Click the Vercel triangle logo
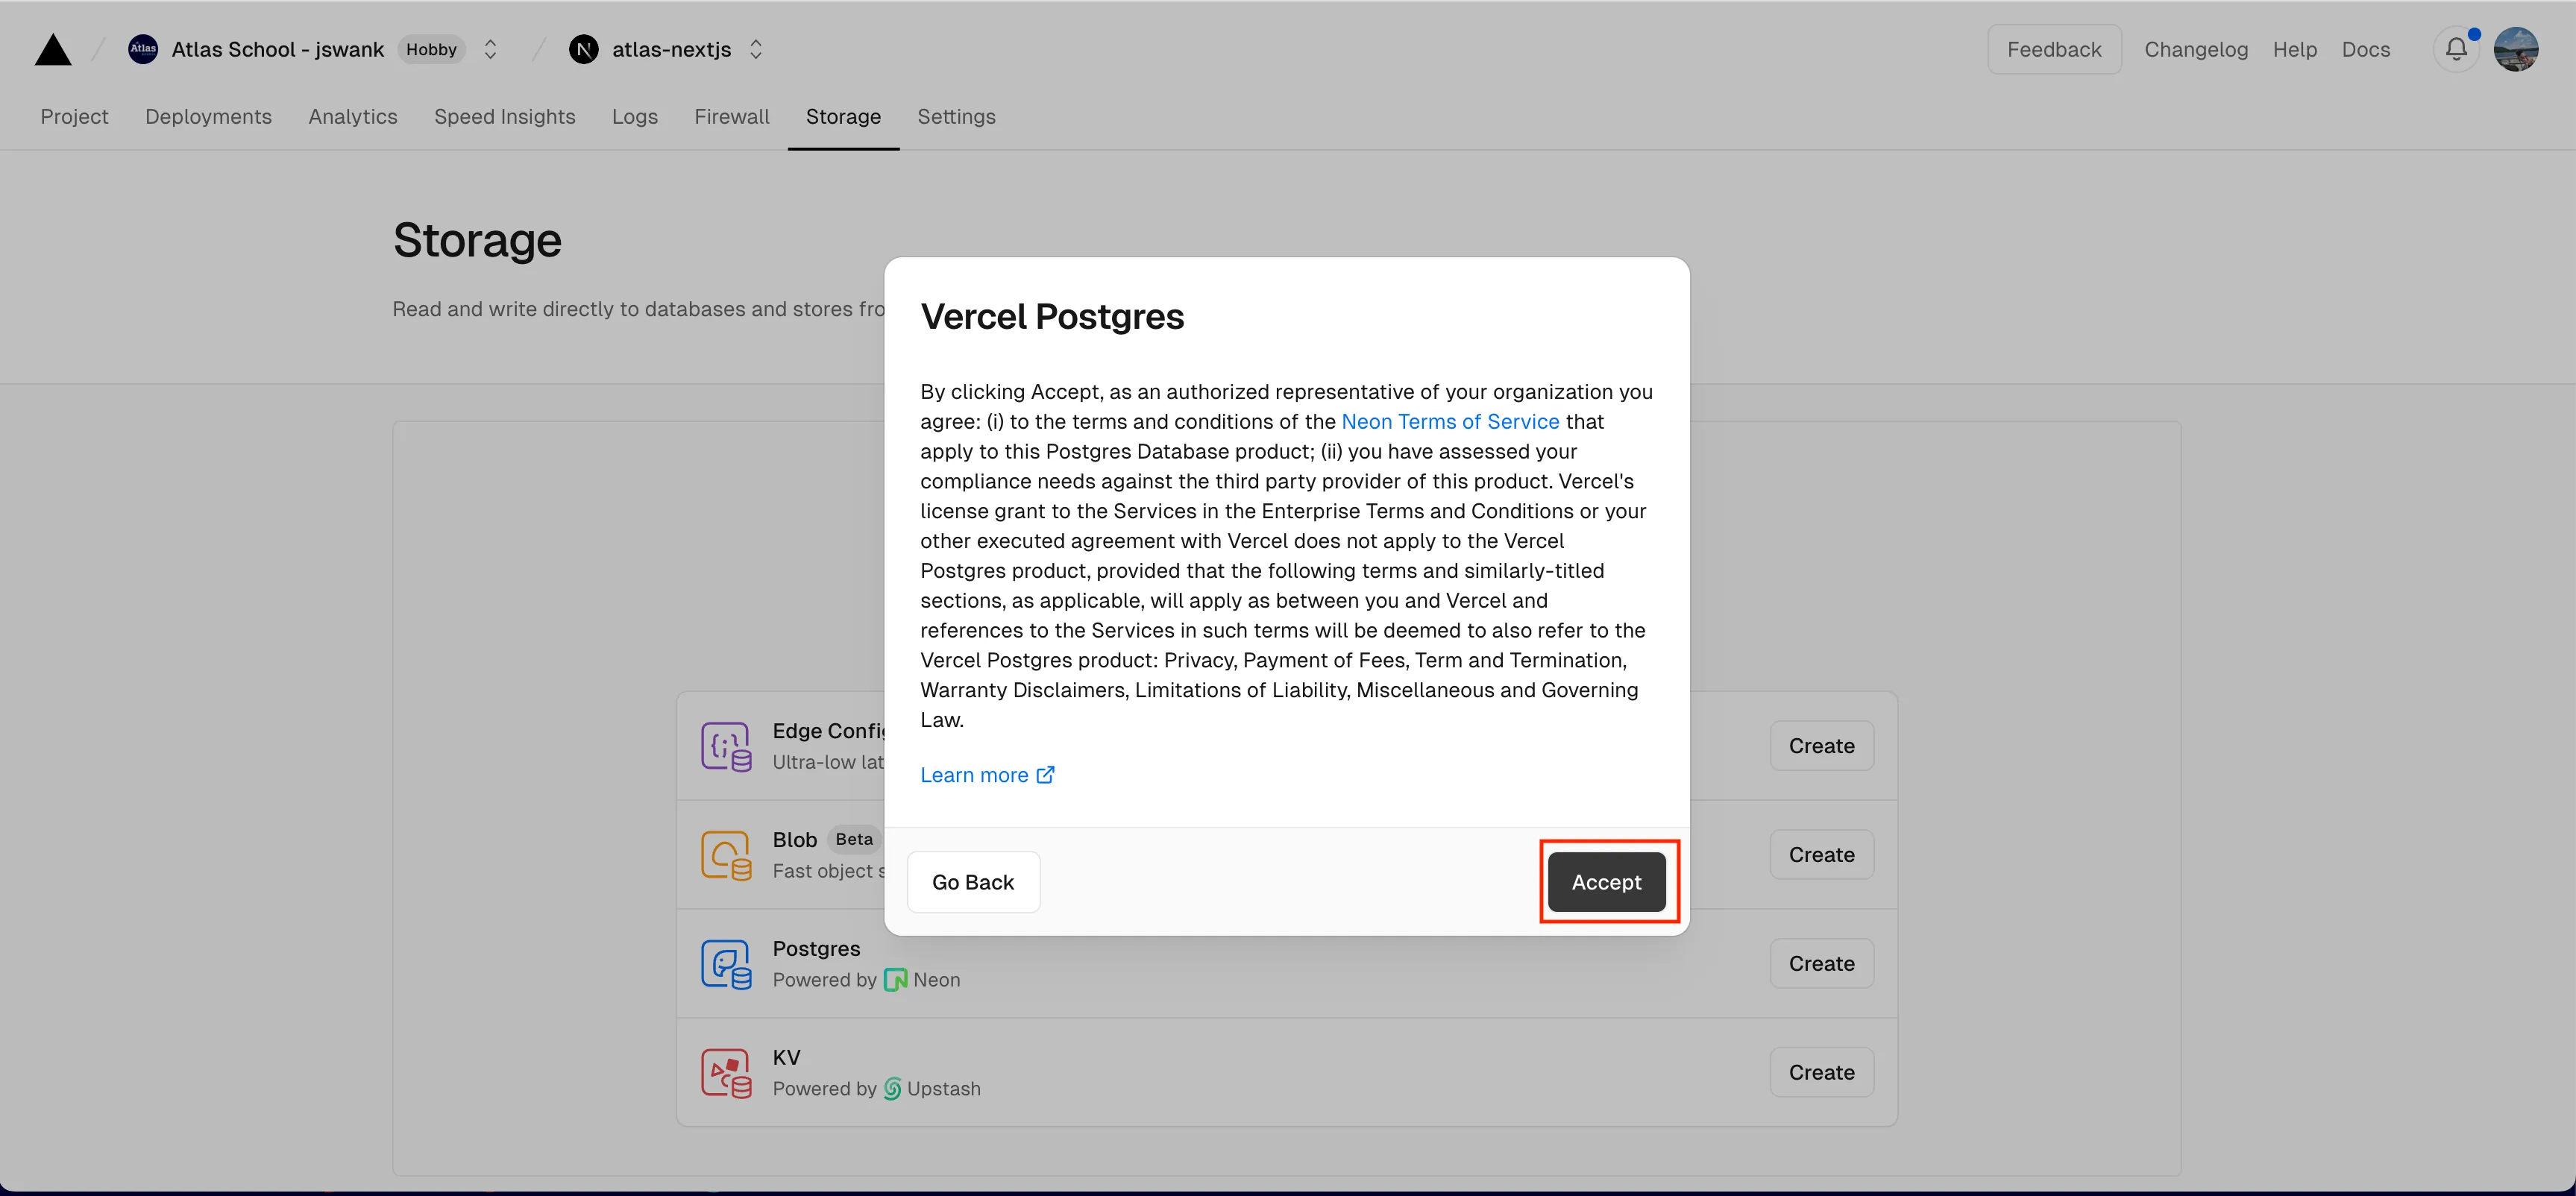 coord(53,49)
